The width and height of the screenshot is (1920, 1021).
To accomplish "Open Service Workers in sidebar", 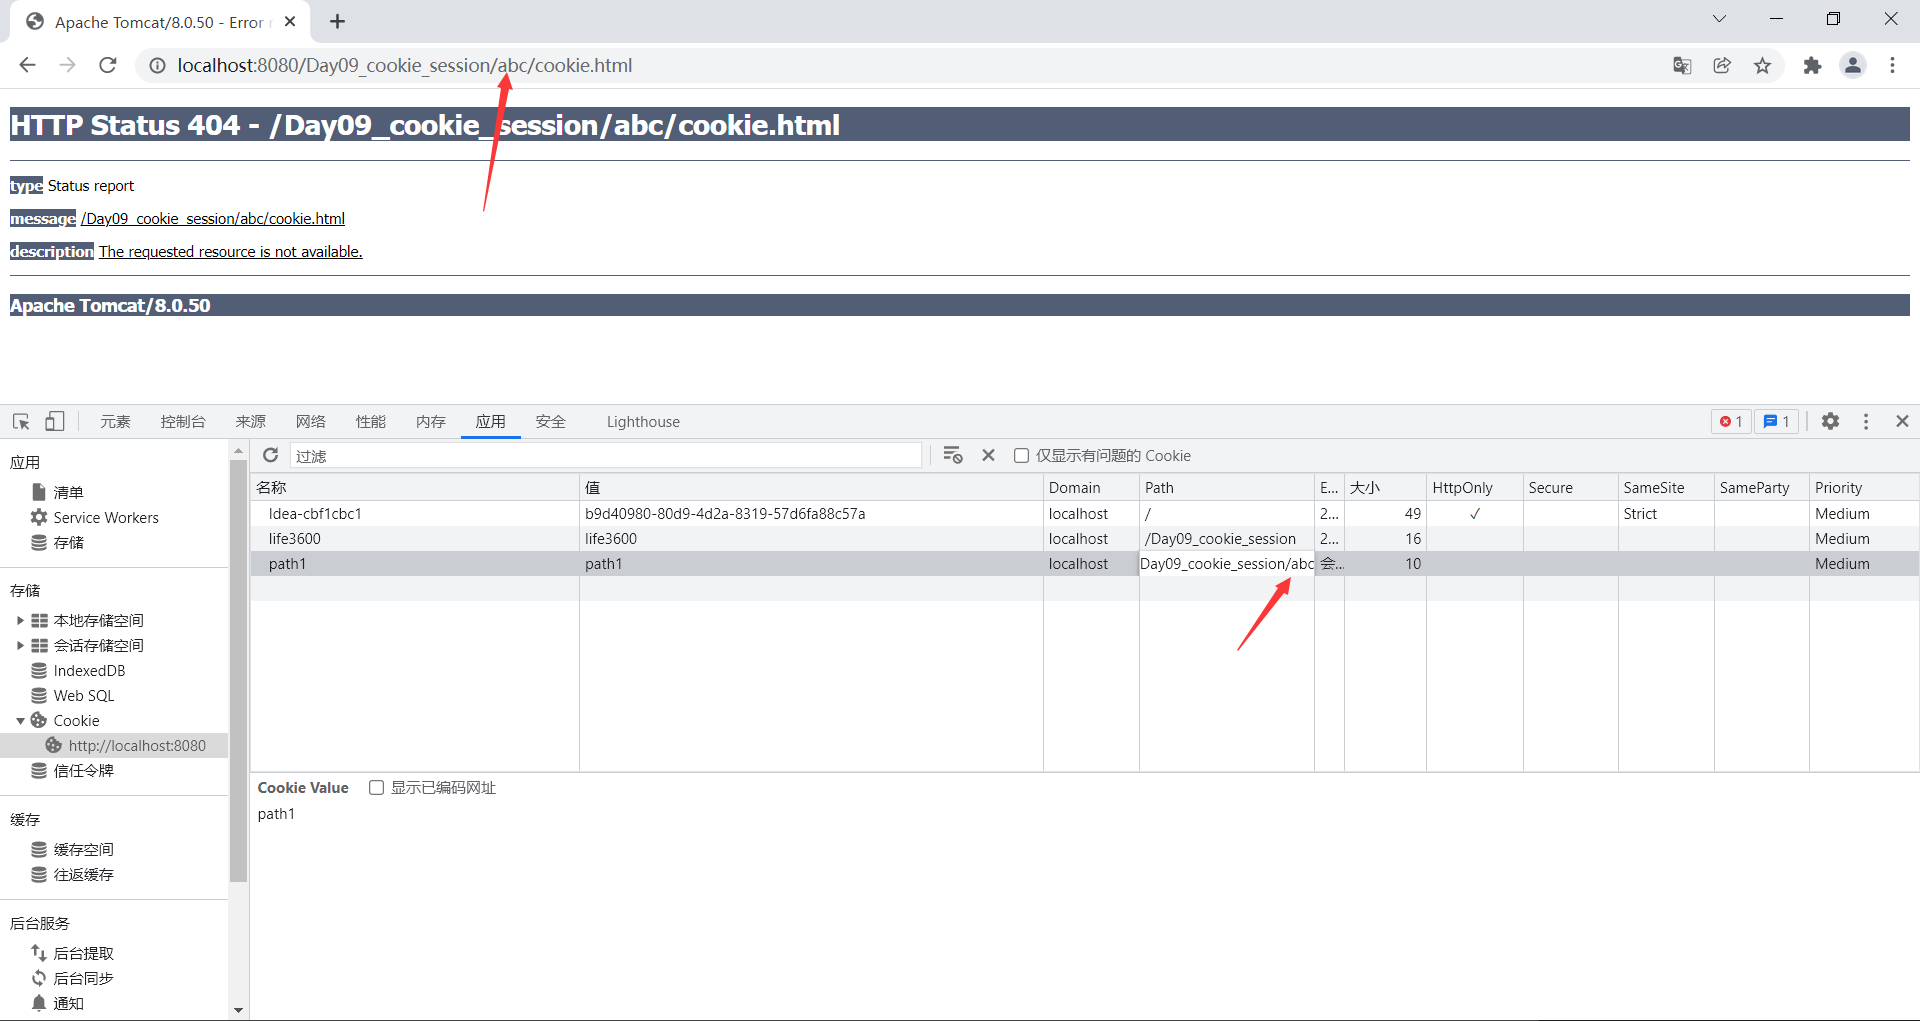I will click(x=106, y=517).
